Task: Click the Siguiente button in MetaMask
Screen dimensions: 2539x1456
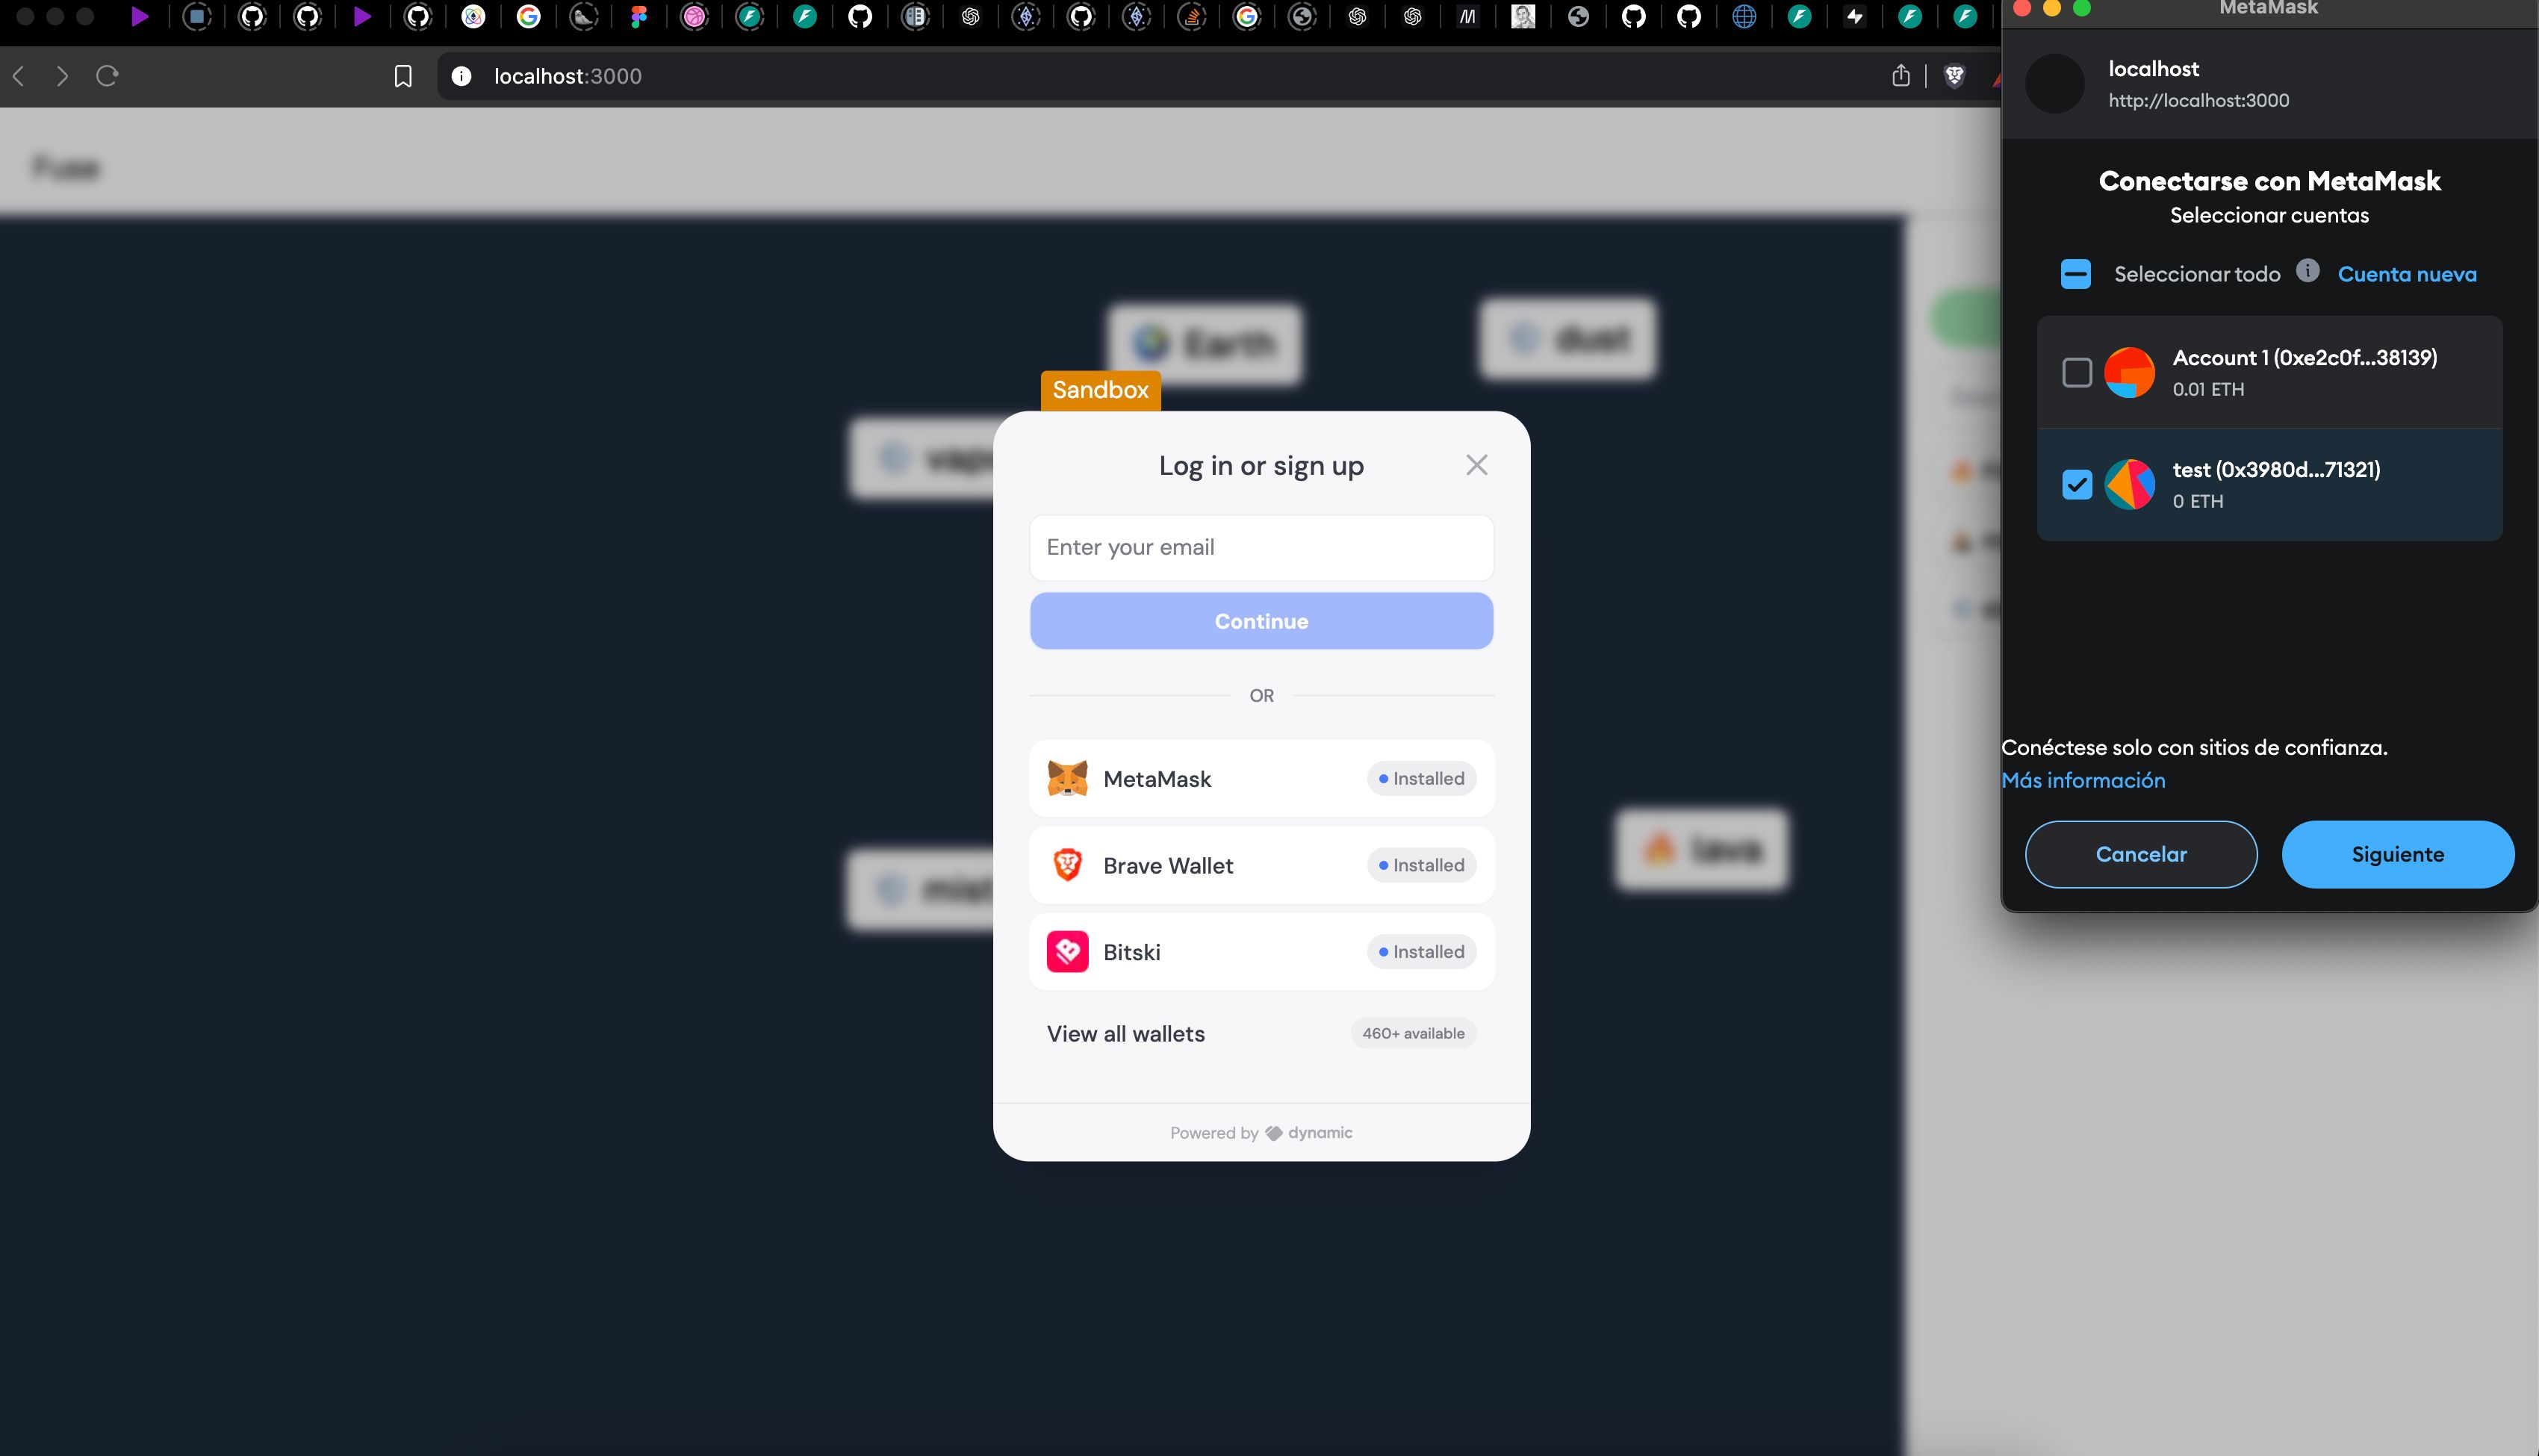Action: pyautogui.click(x=2397, y=854)
